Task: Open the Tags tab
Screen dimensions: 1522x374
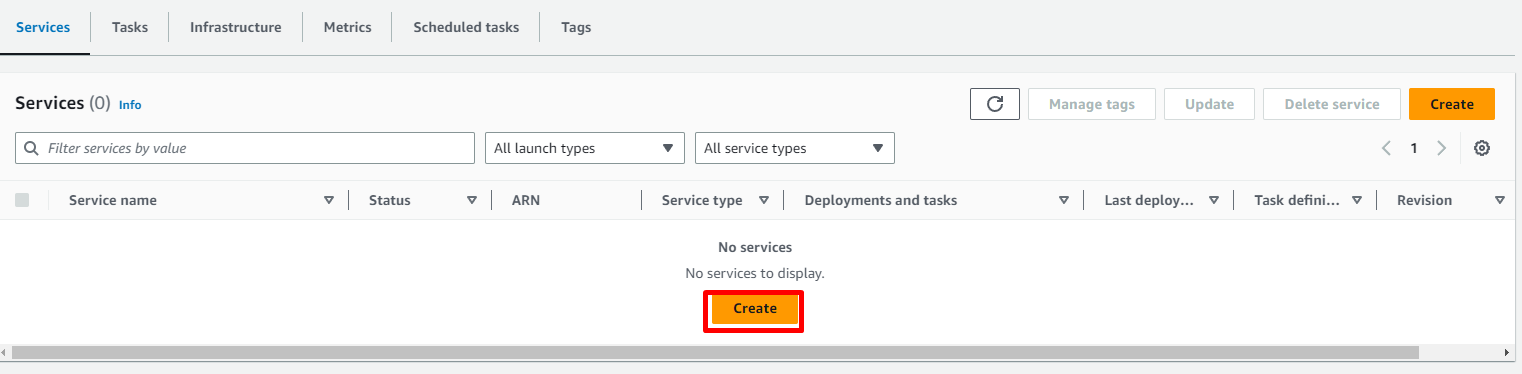Action: 576,27
